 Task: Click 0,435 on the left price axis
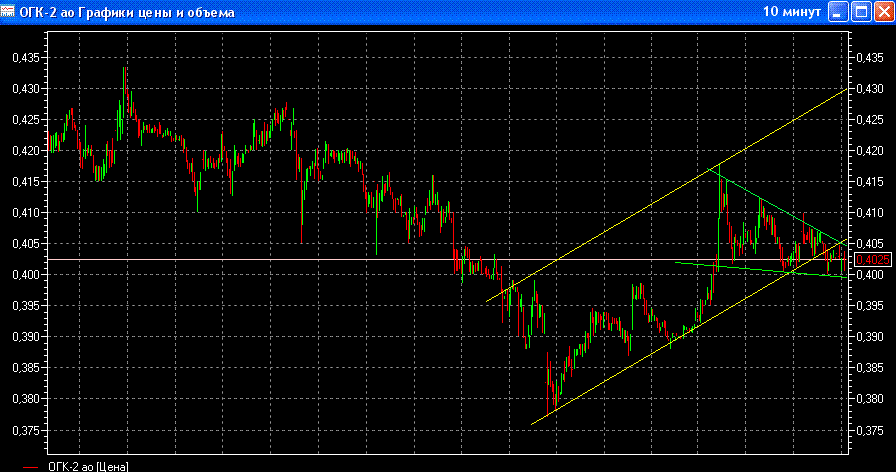[x=26, y=58]
